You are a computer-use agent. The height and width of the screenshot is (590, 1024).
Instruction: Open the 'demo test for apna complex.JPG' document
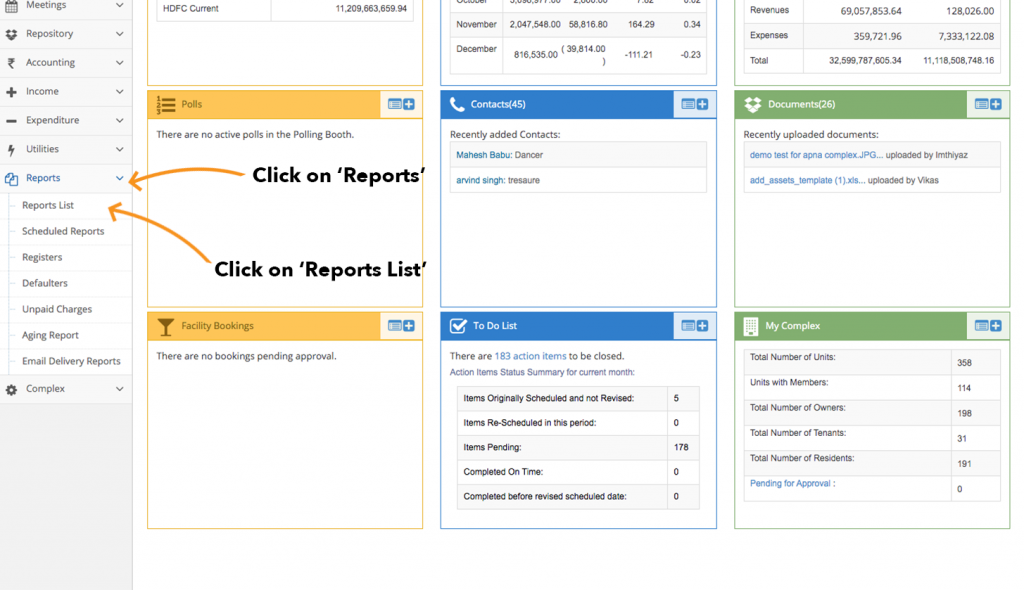pyautogui.click(x=816, y=156)
